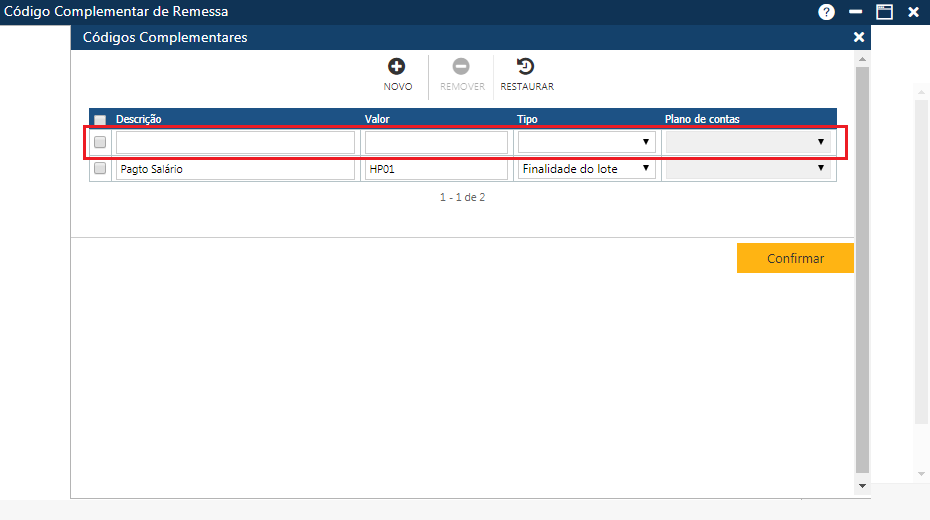Viewport: 930px width, 520px height.
Task: Click the RESTAURAR restore icon
Action: coord(526,68)
